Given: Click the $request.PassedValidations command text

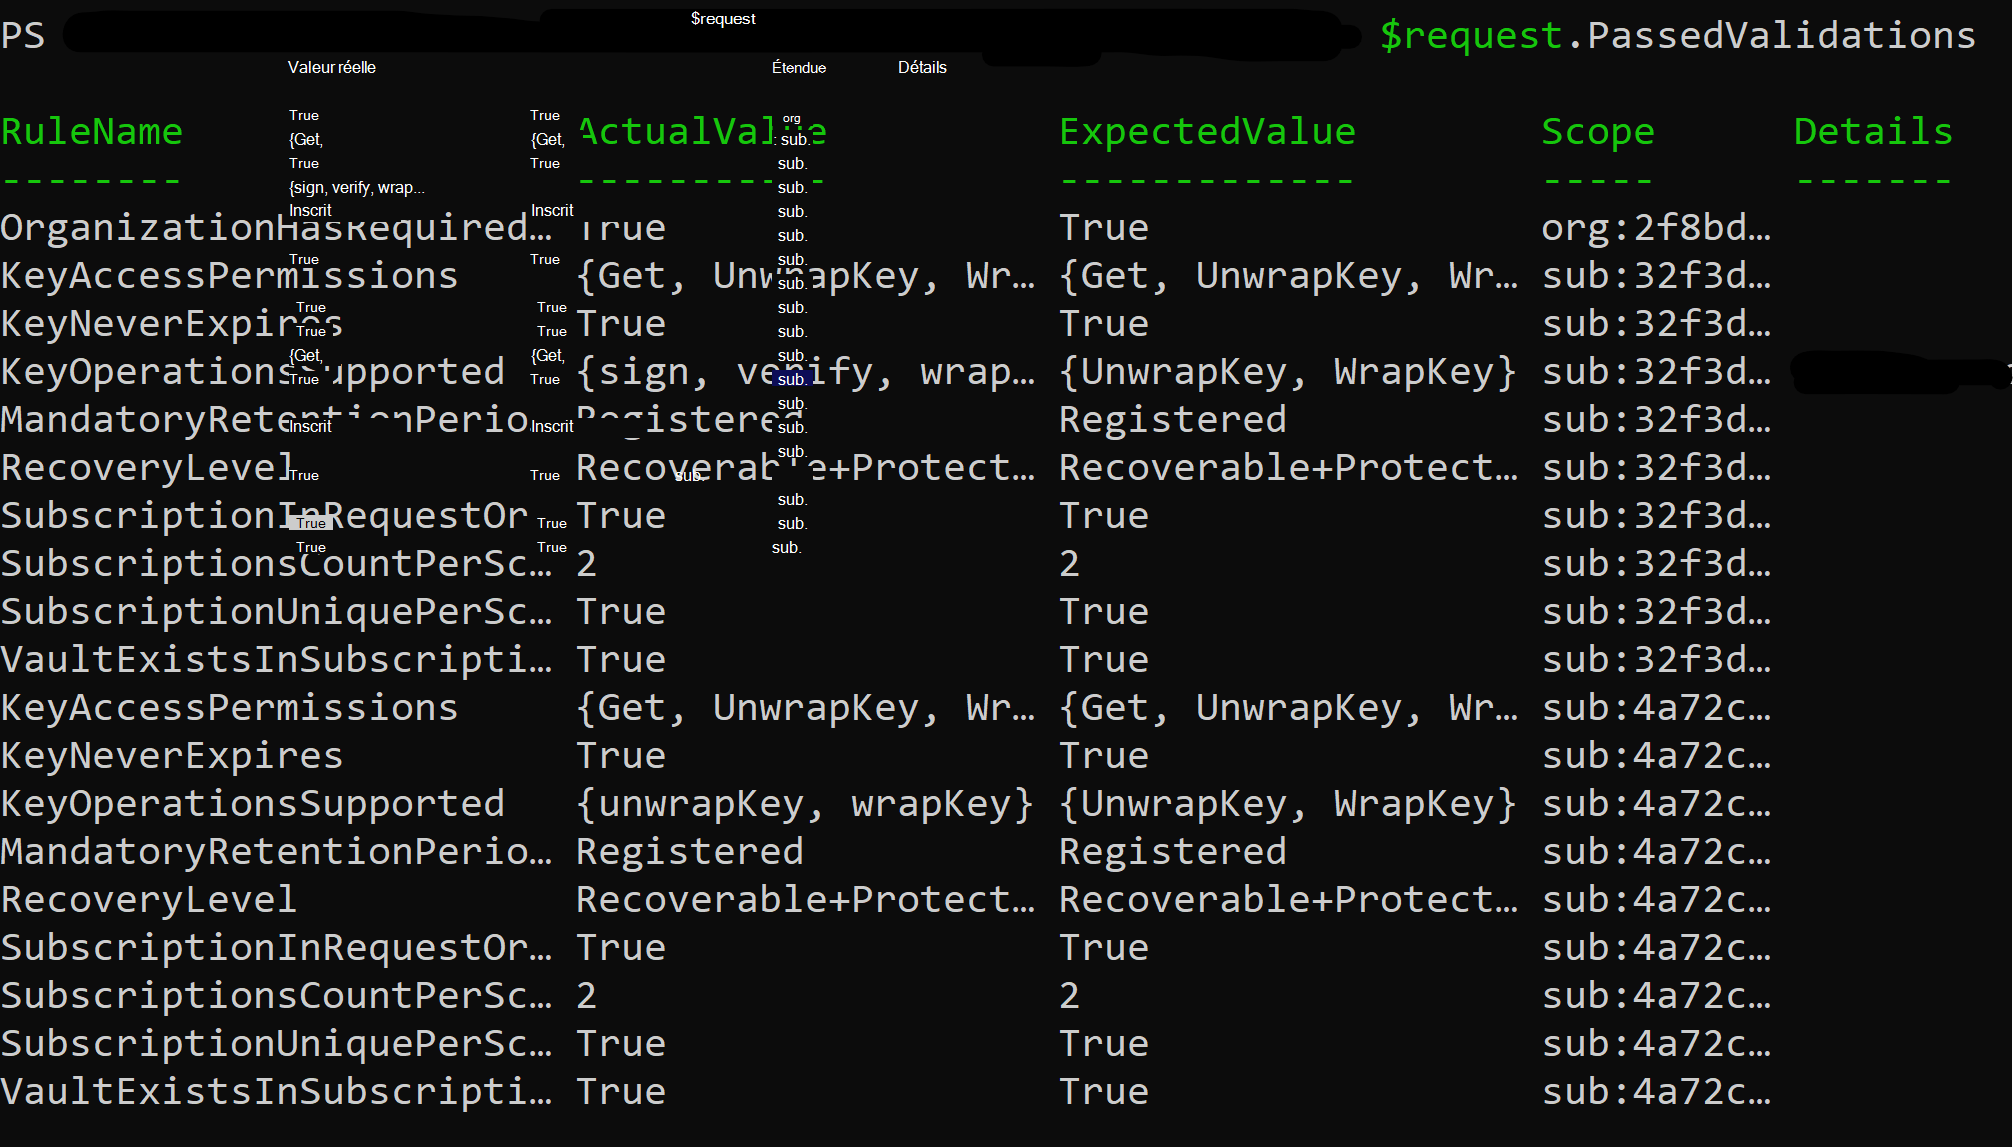Looking at the screenshot, I should [1677, 36].
